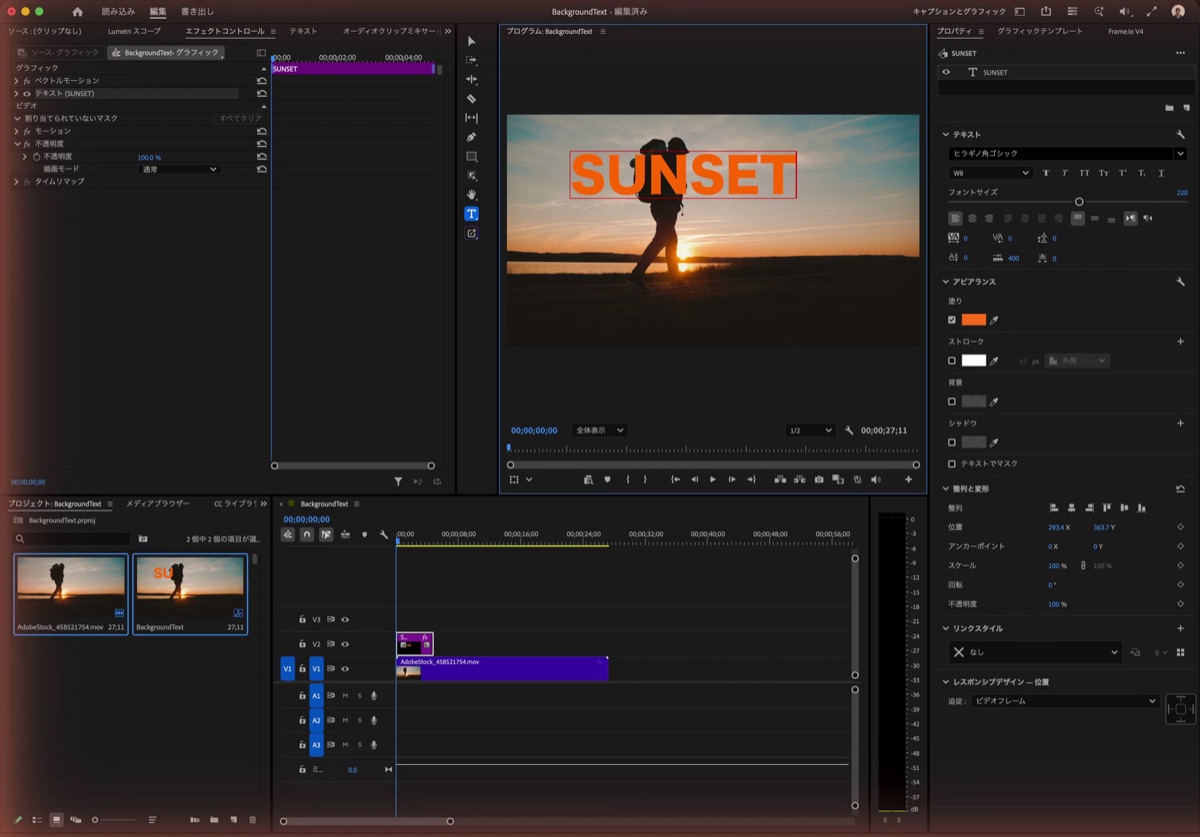The image size is (1200, 837).
Task: Expand the ベクトルモーション effect
Action: tap(16, 80)
